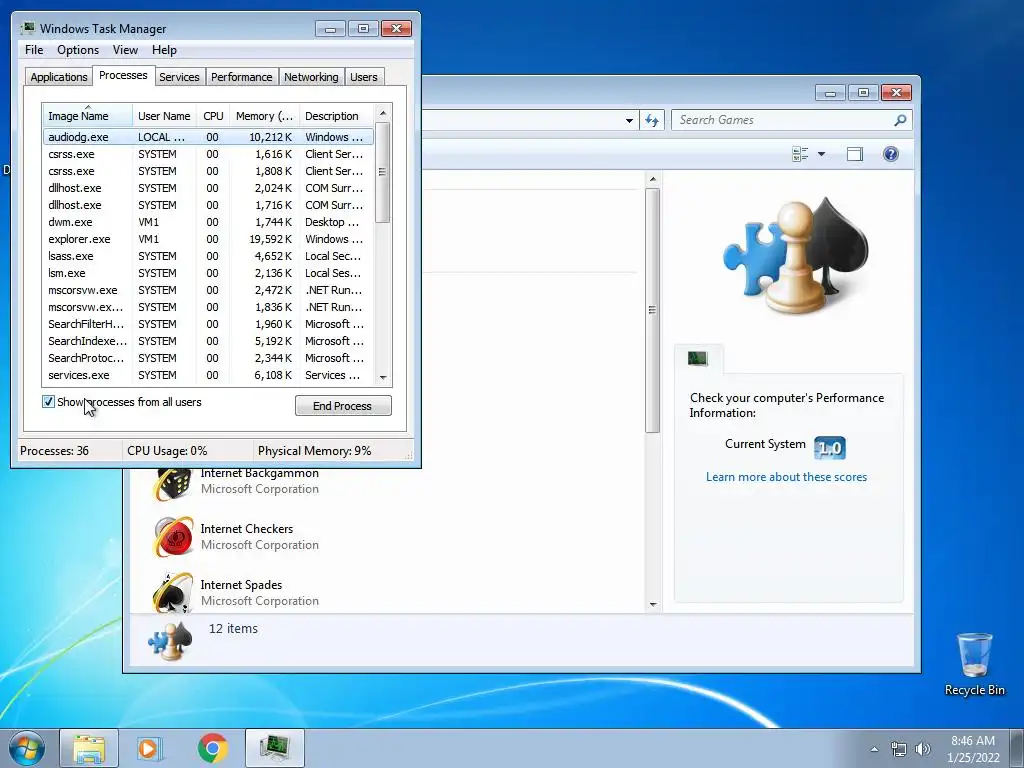Open the Recycle Bin on the desktop
The height and width of the screenshot is (768, 1024).
click(x=974, y=664)
